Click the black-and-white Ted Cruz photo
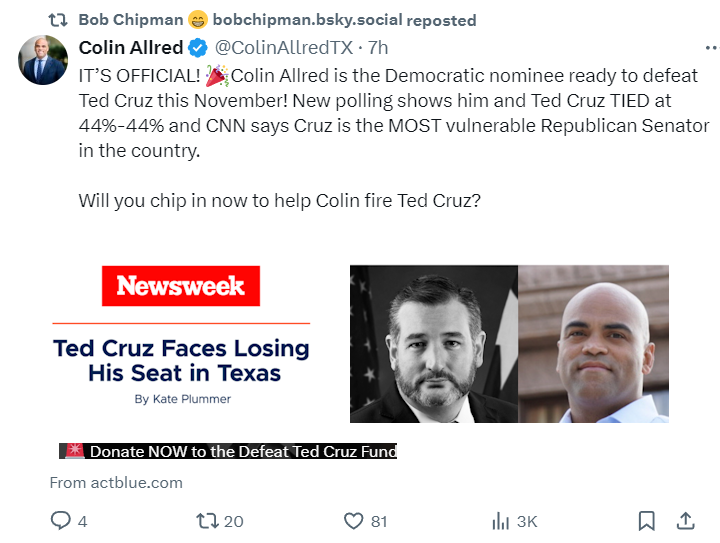This screenshot has height=543, width=720. (x=433, y=344)
